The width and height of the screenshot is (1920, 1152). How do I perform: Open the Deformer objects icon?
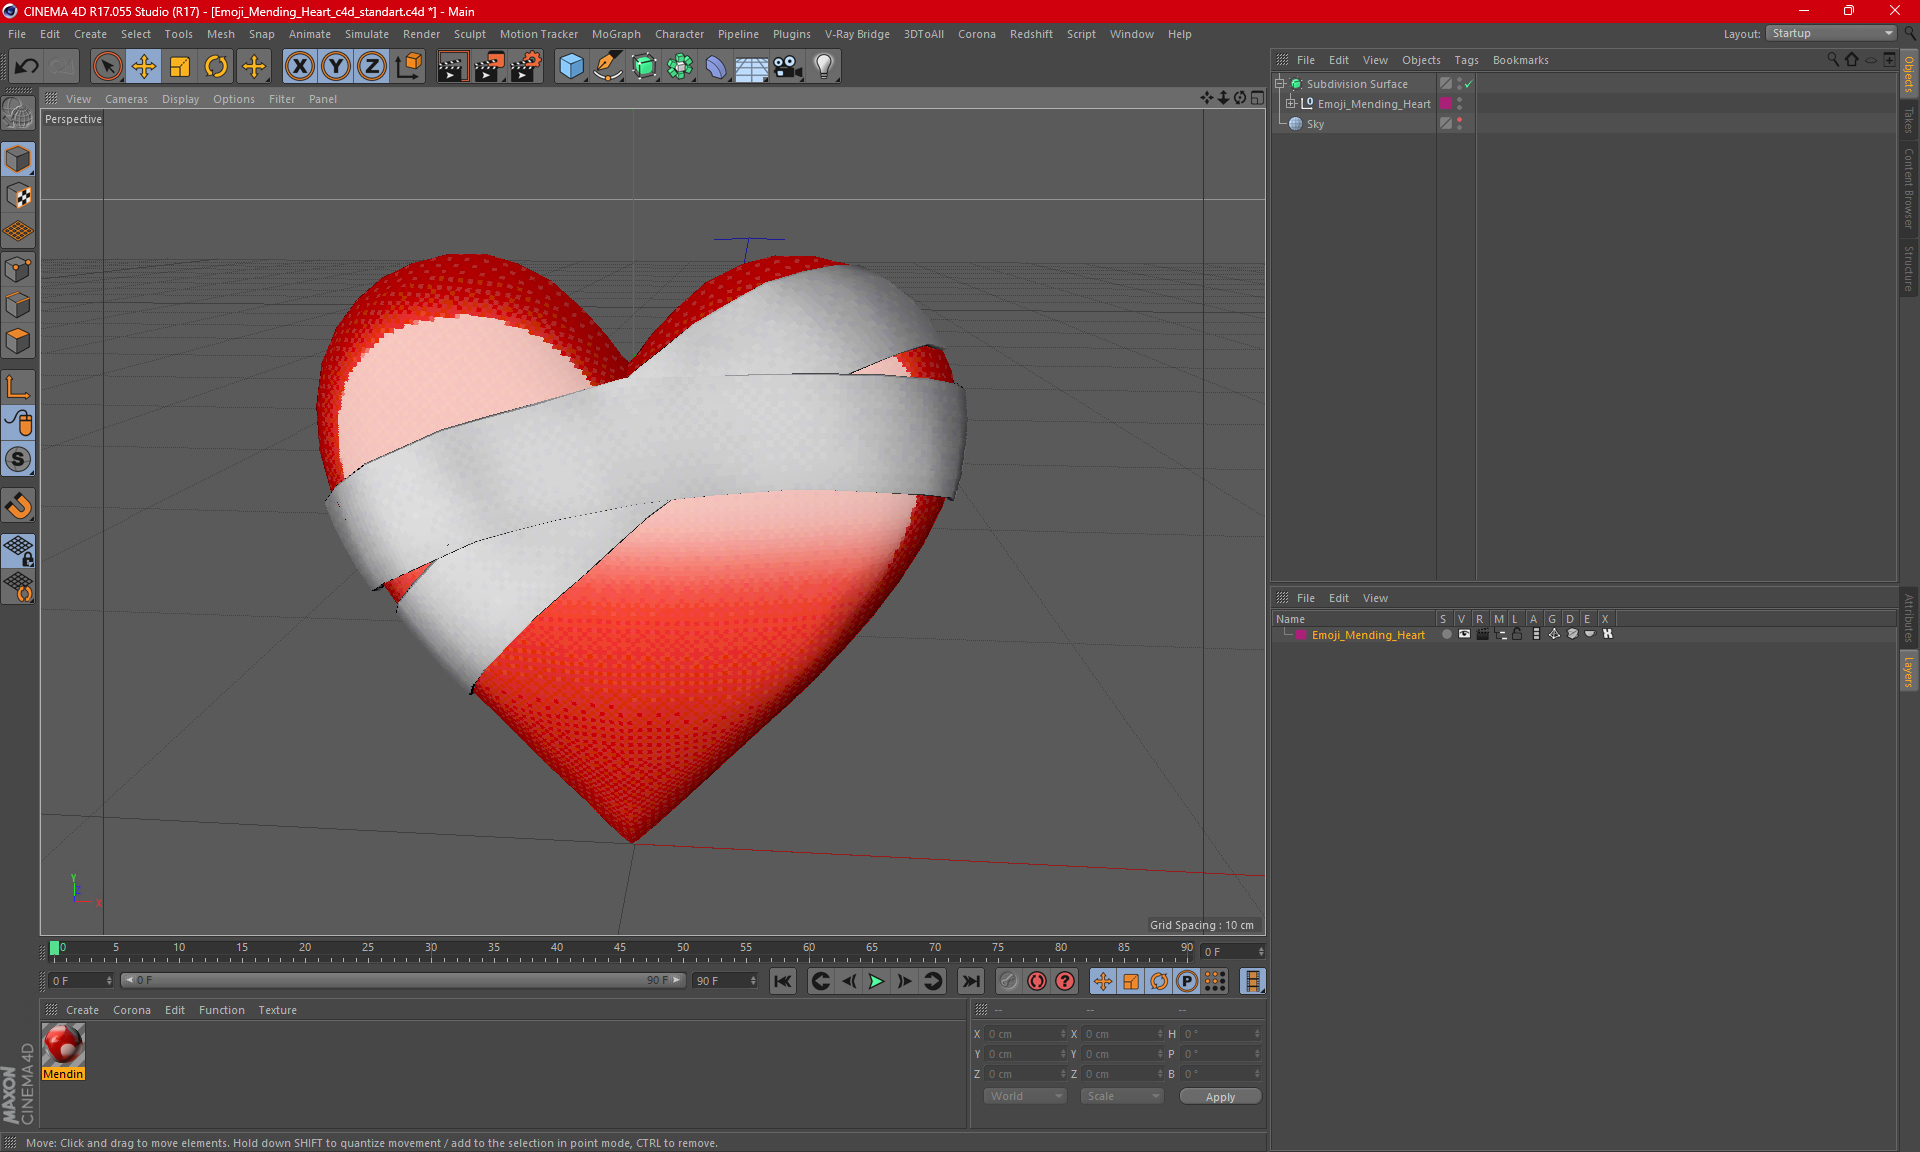(x=716, y=67)
